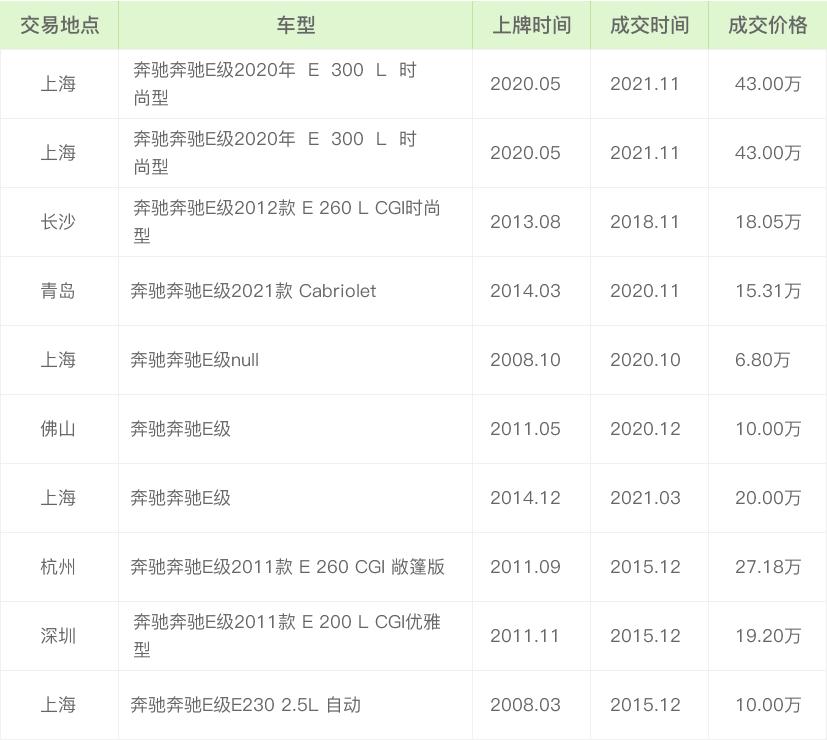The width and height of the screenshot is (827, 740).
Task: Select the 长沙 location cell
Action: [x=58, y=222]
